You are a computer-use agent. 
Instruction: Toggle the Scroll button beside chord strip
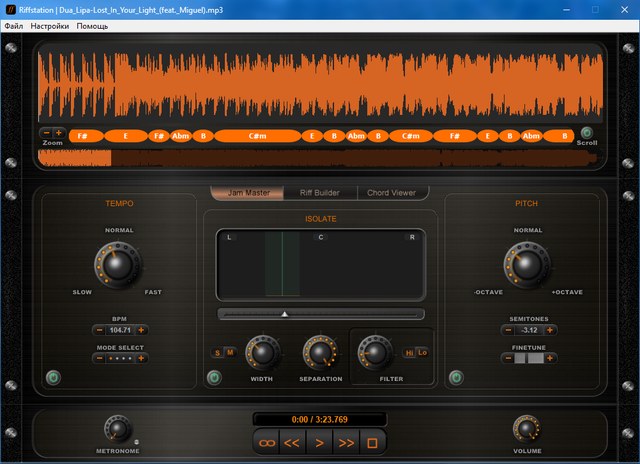(x=586, y=132)
